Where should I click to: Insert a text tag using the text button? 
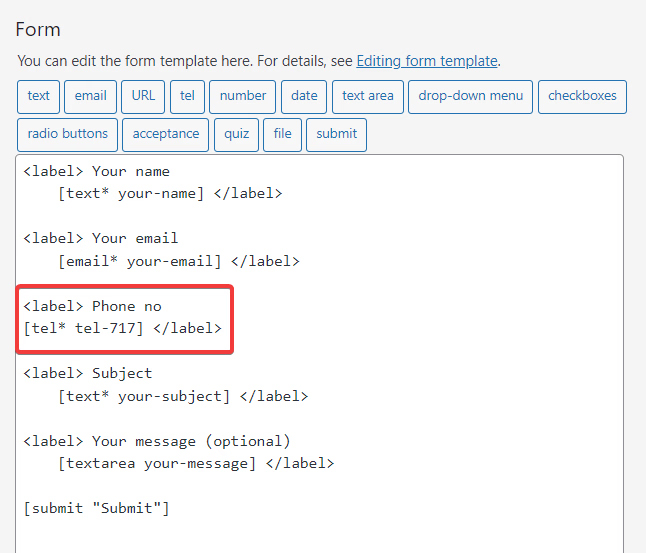coord(38,96)
